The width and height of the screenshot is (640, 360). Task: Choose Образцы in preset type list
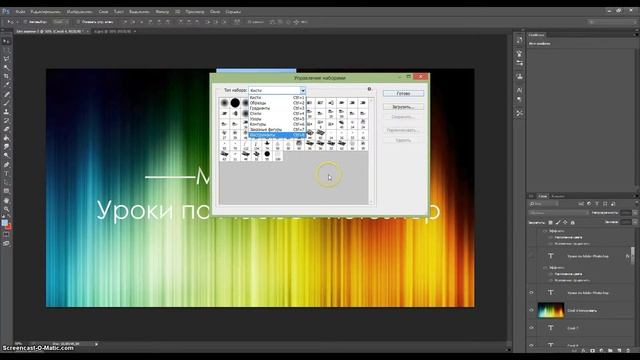[x=277, y=103]
